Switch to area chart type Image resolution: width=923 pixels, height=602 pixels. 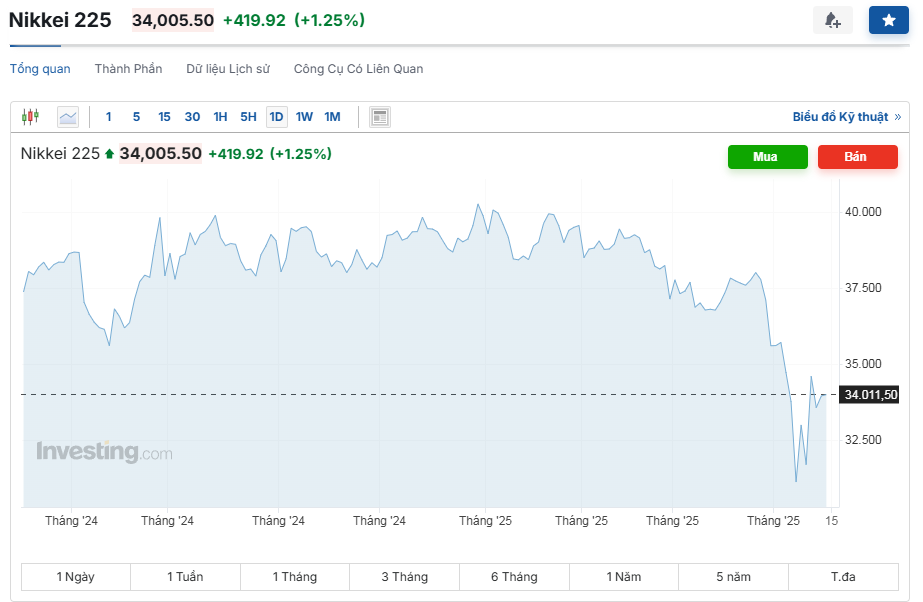tap(68, 117)
